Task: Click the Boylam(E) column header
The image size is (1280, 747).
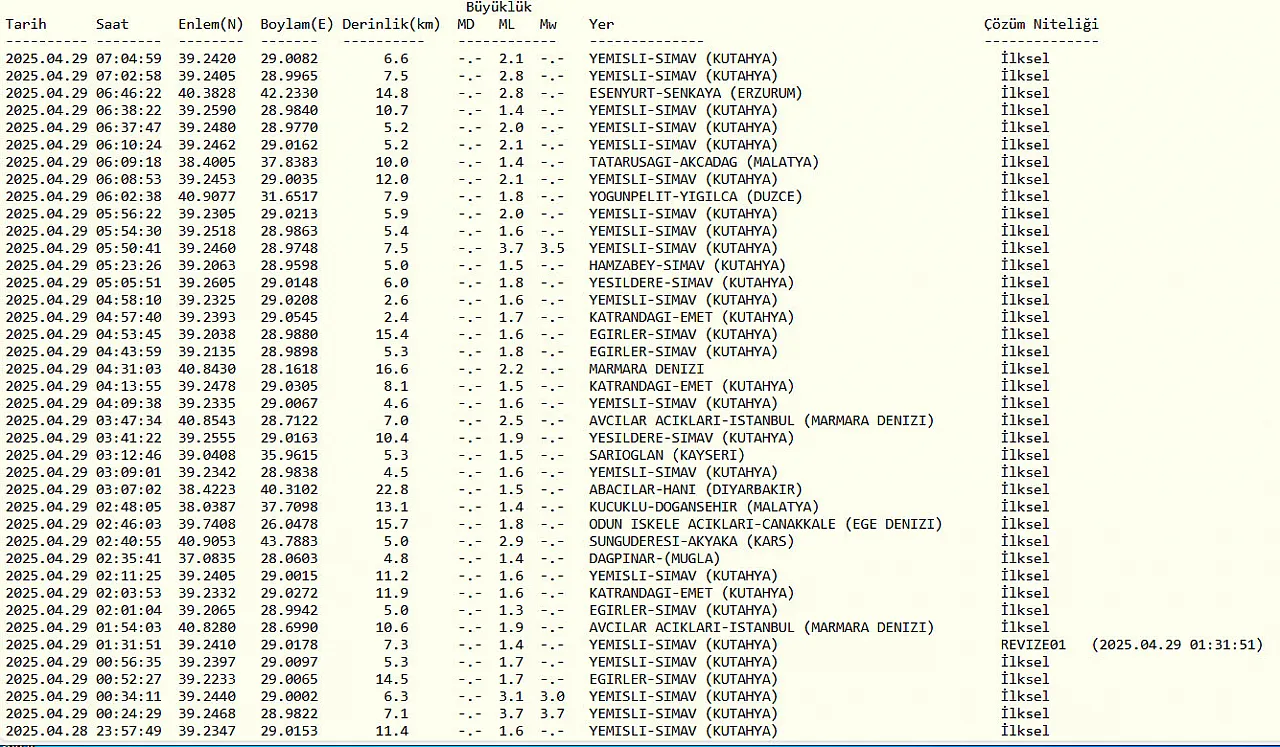Action: click(x=297, y=24)
